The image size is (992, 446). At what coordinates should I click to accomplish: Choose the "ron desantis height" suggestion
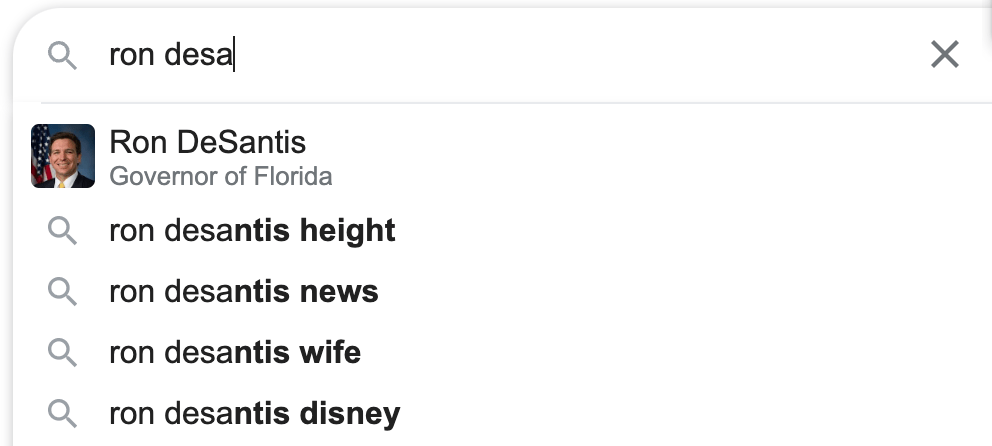pyautogui.click(x=252, y=231)
